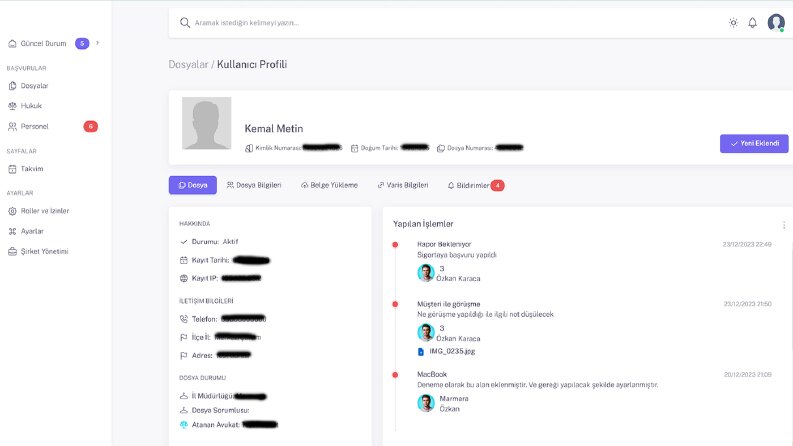Switch to the Varis Bilgileri tab
793x446 pixels.
403,185
